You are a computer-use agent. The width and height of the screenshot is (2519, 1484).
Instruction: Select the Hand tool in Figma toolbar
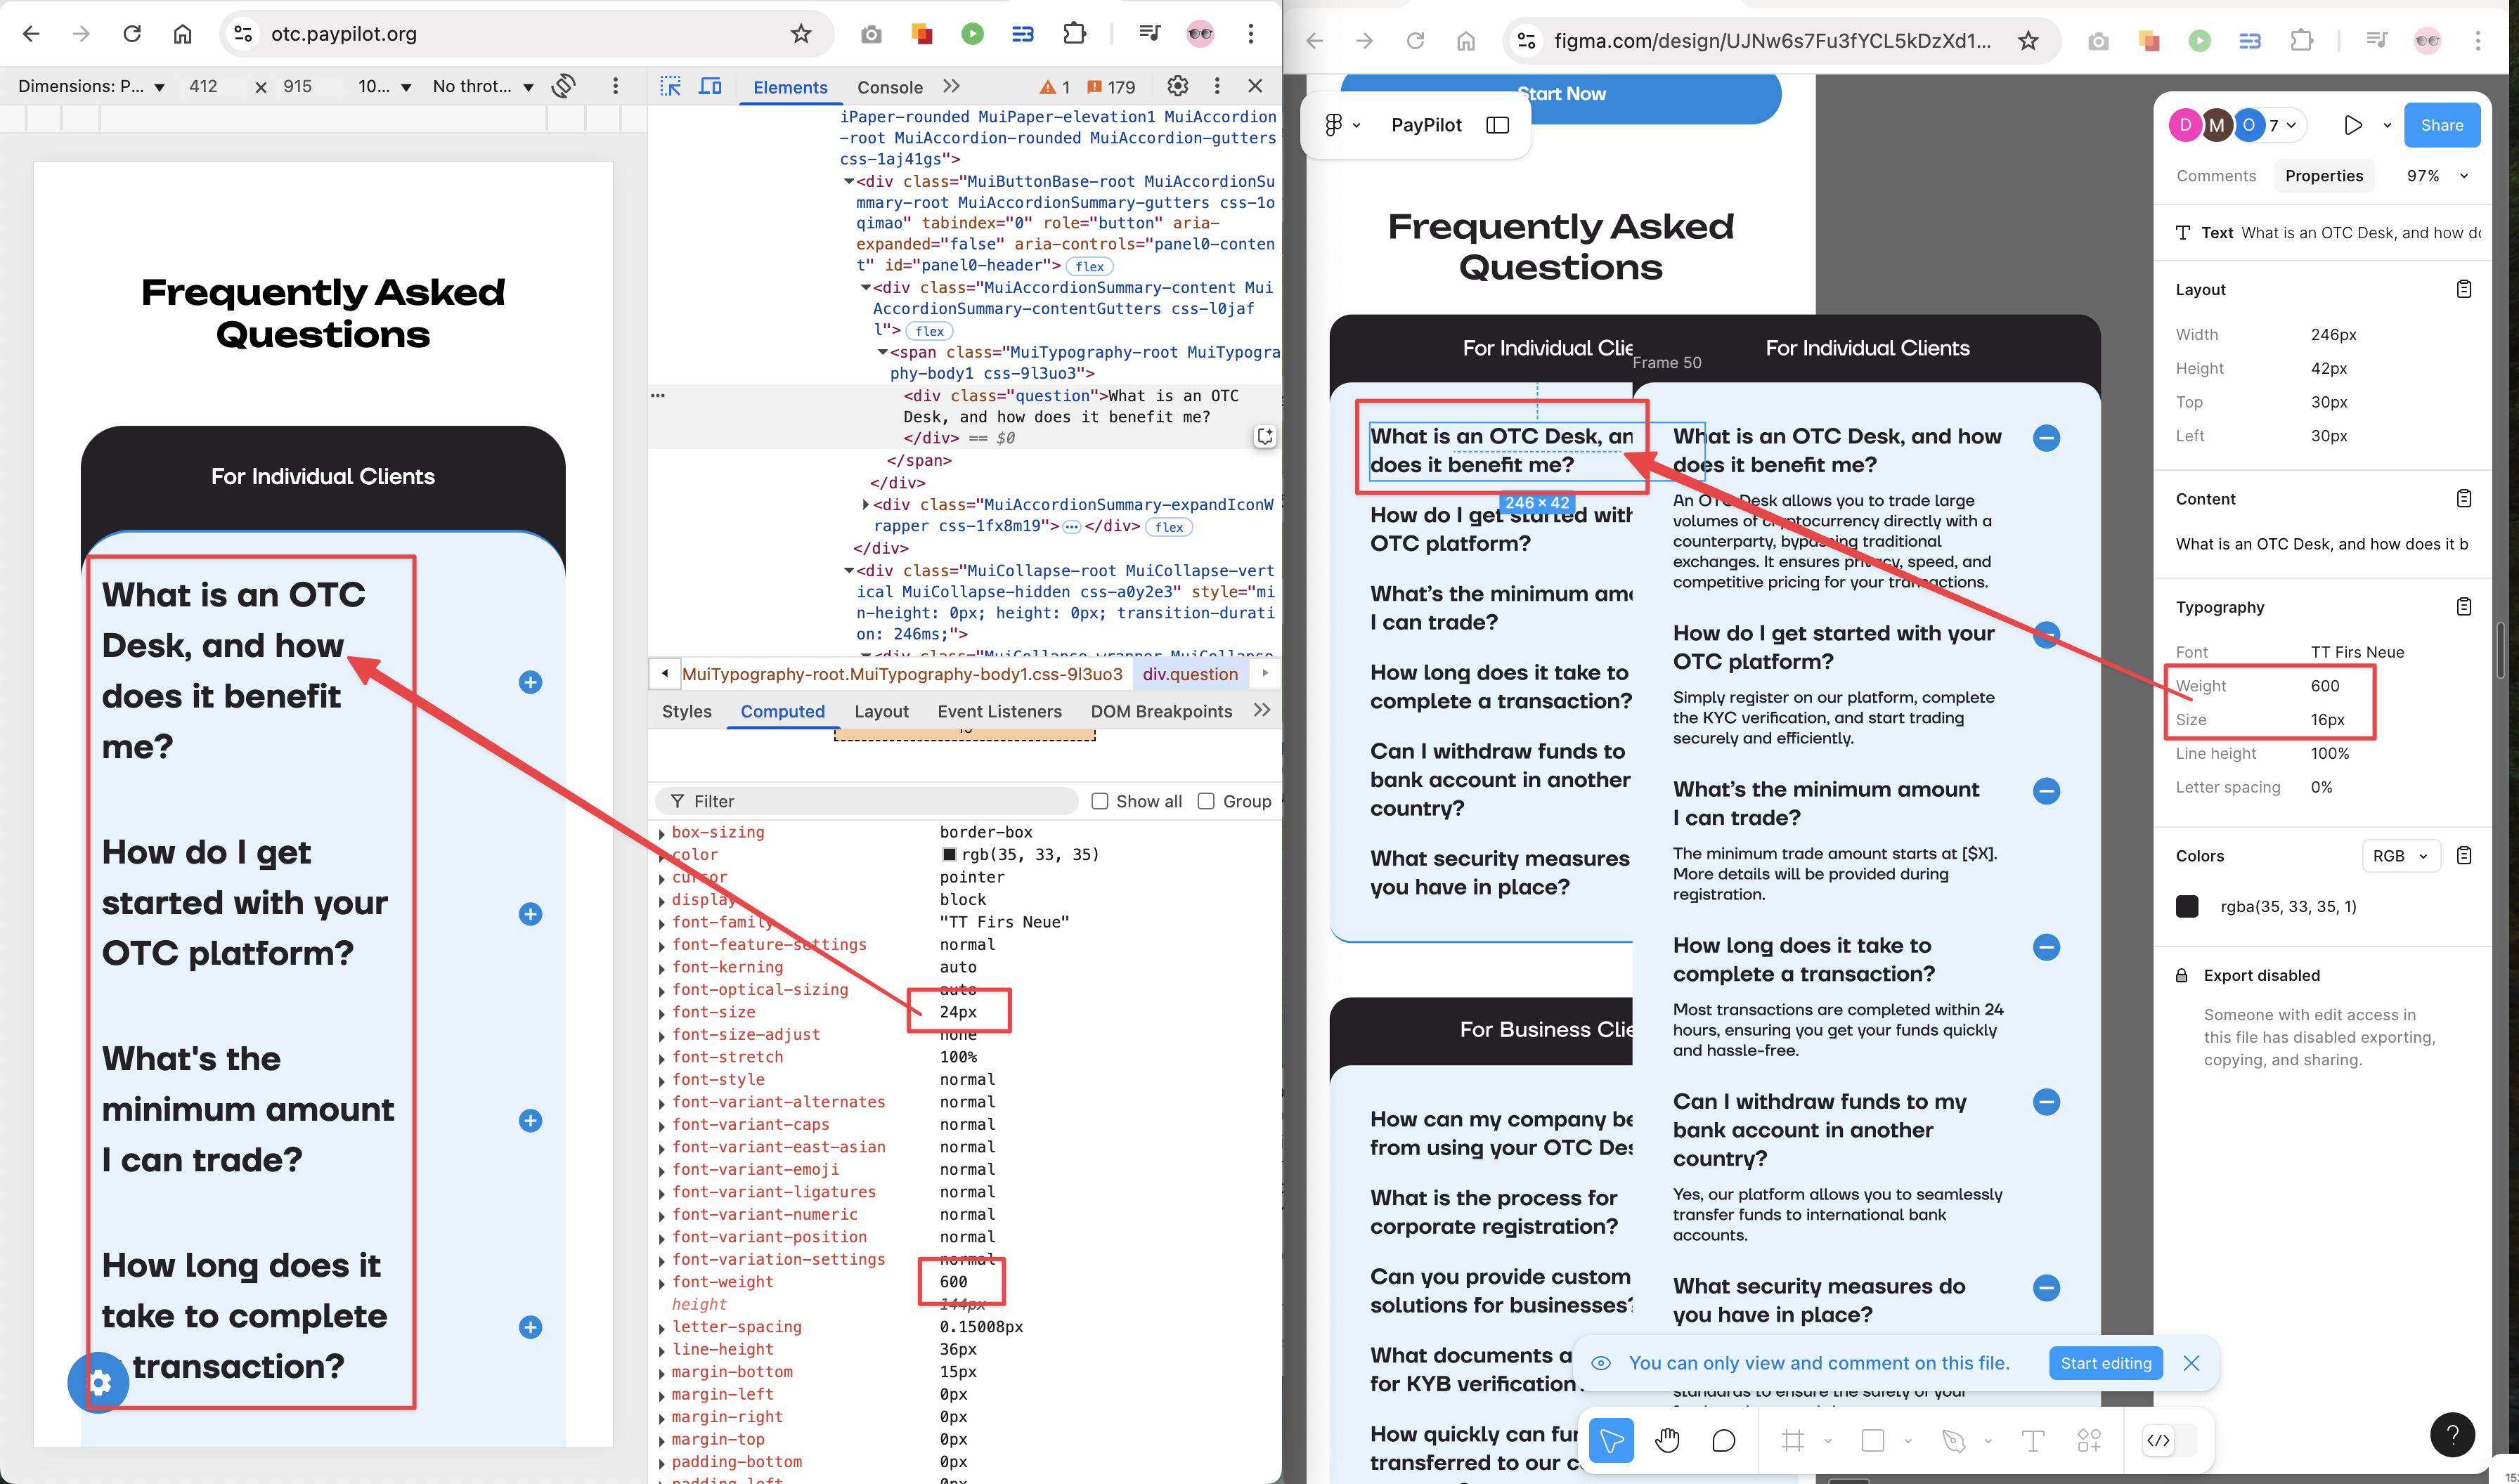pos(1667,1440)
